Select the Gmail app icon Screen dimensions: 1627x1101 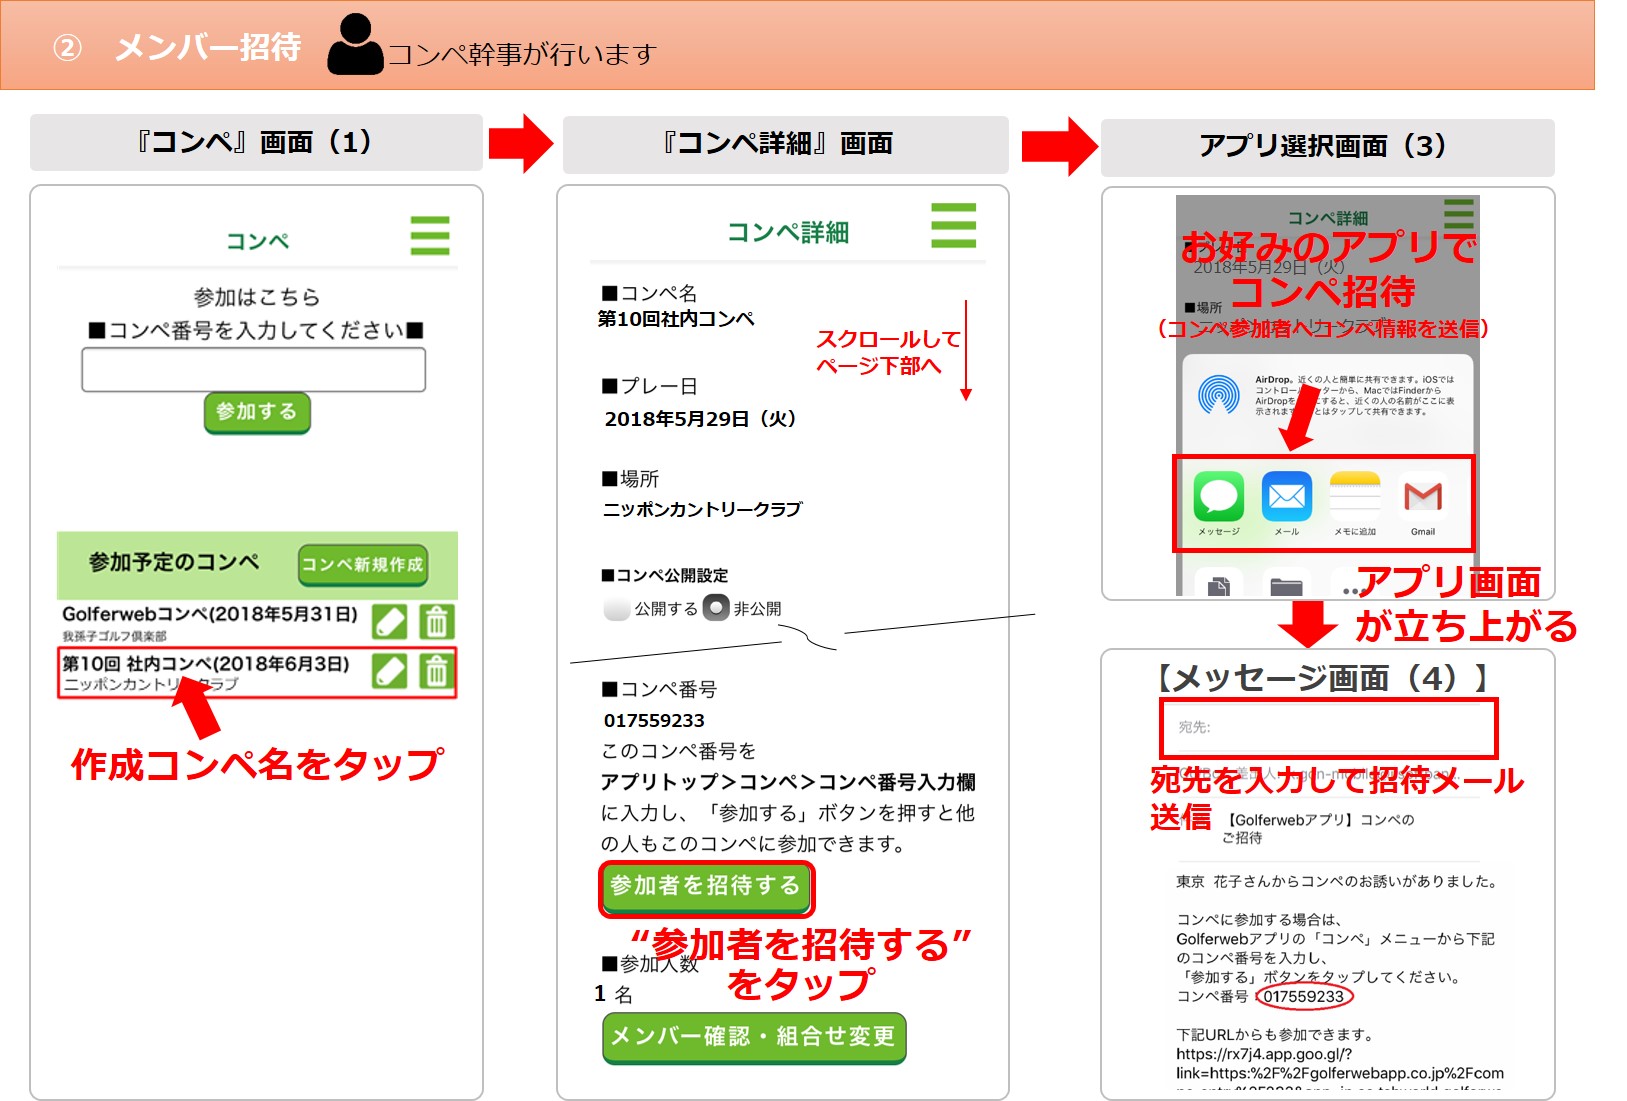[1422, 497]
